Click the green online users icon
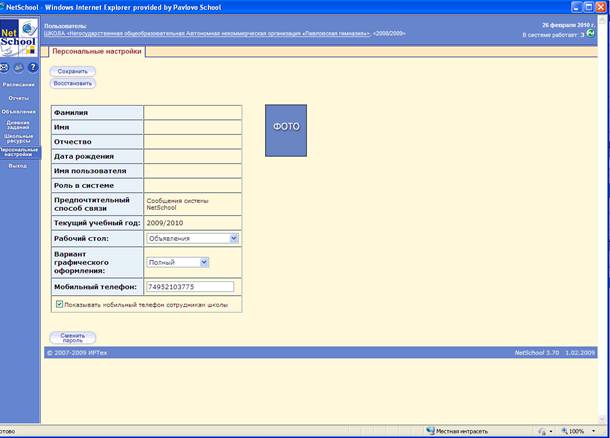 590,34
